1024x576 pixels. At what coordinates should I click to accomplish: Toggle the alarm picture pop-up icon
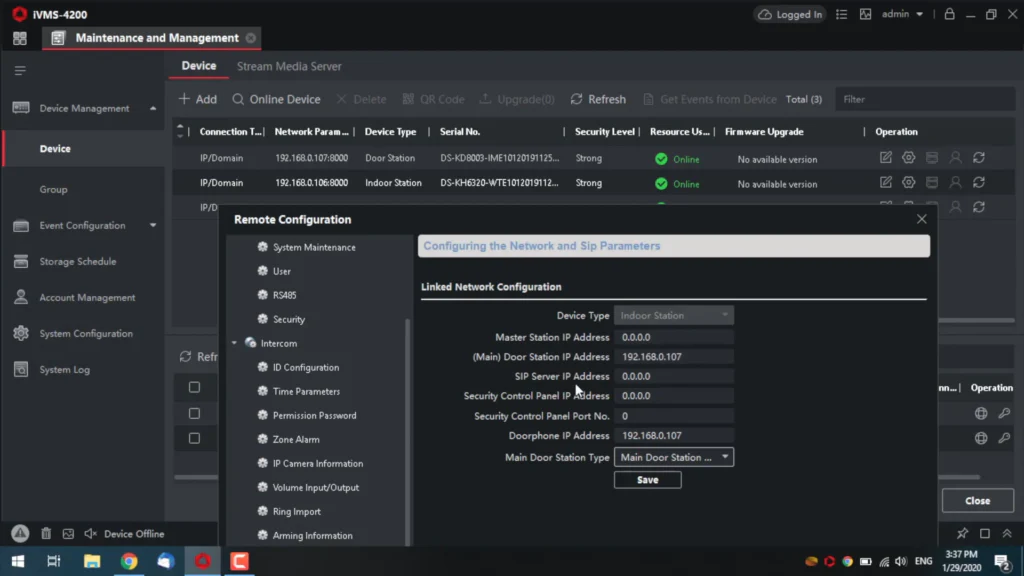tap(68, 534)
